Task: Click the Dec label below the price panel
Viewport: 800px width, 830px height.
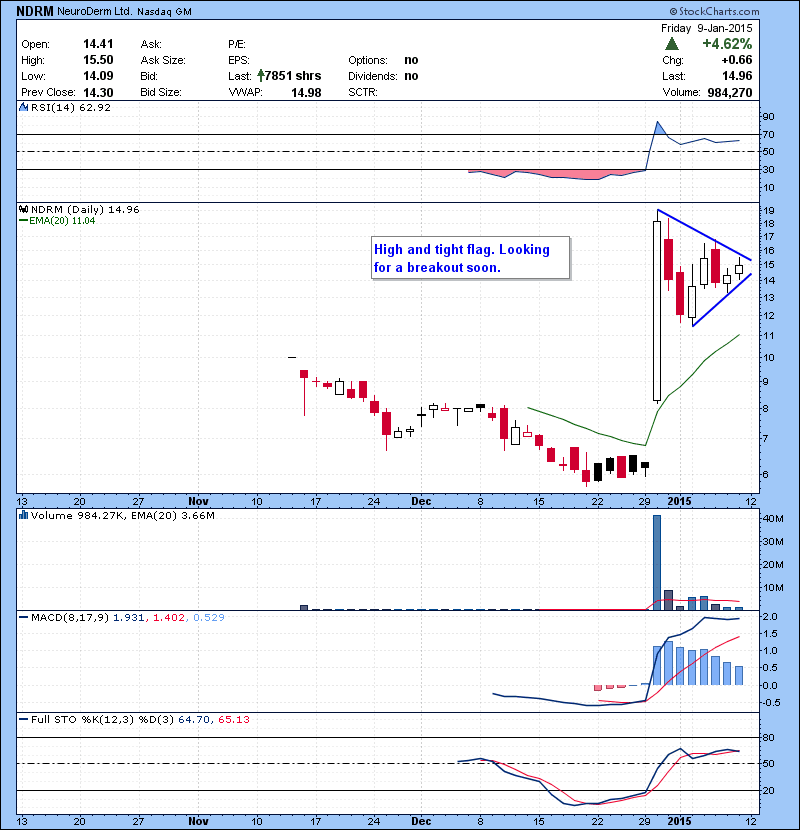Action: coord(421,501)
